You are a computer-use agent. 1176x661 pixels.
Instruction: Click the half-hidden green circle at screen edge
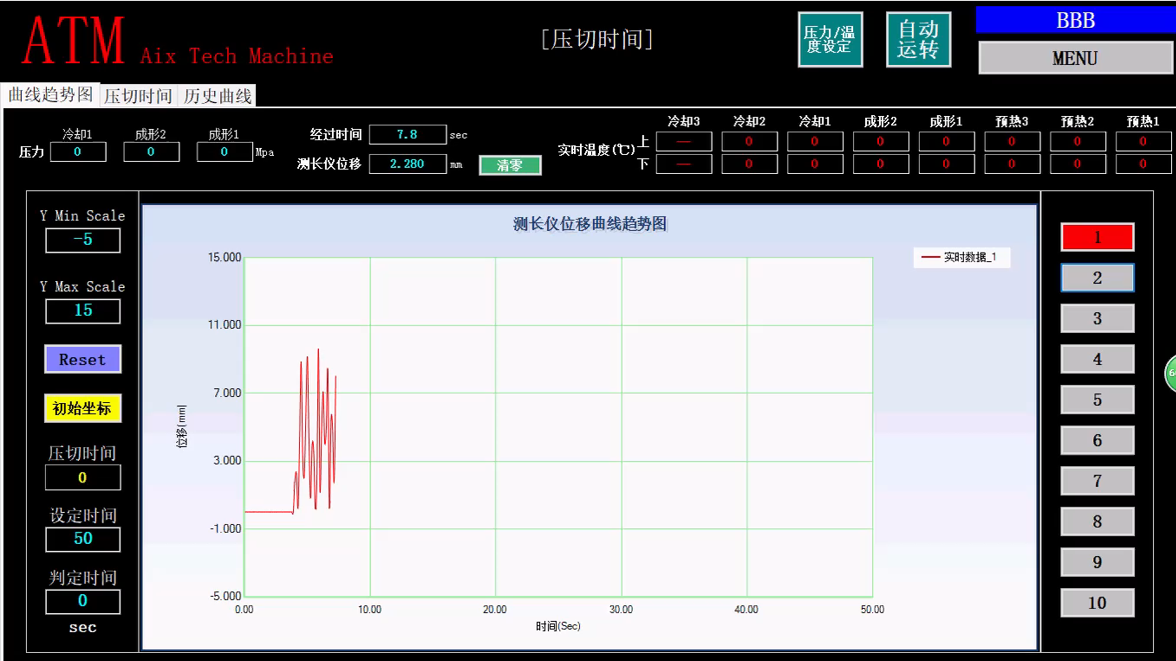(1171, 373)
